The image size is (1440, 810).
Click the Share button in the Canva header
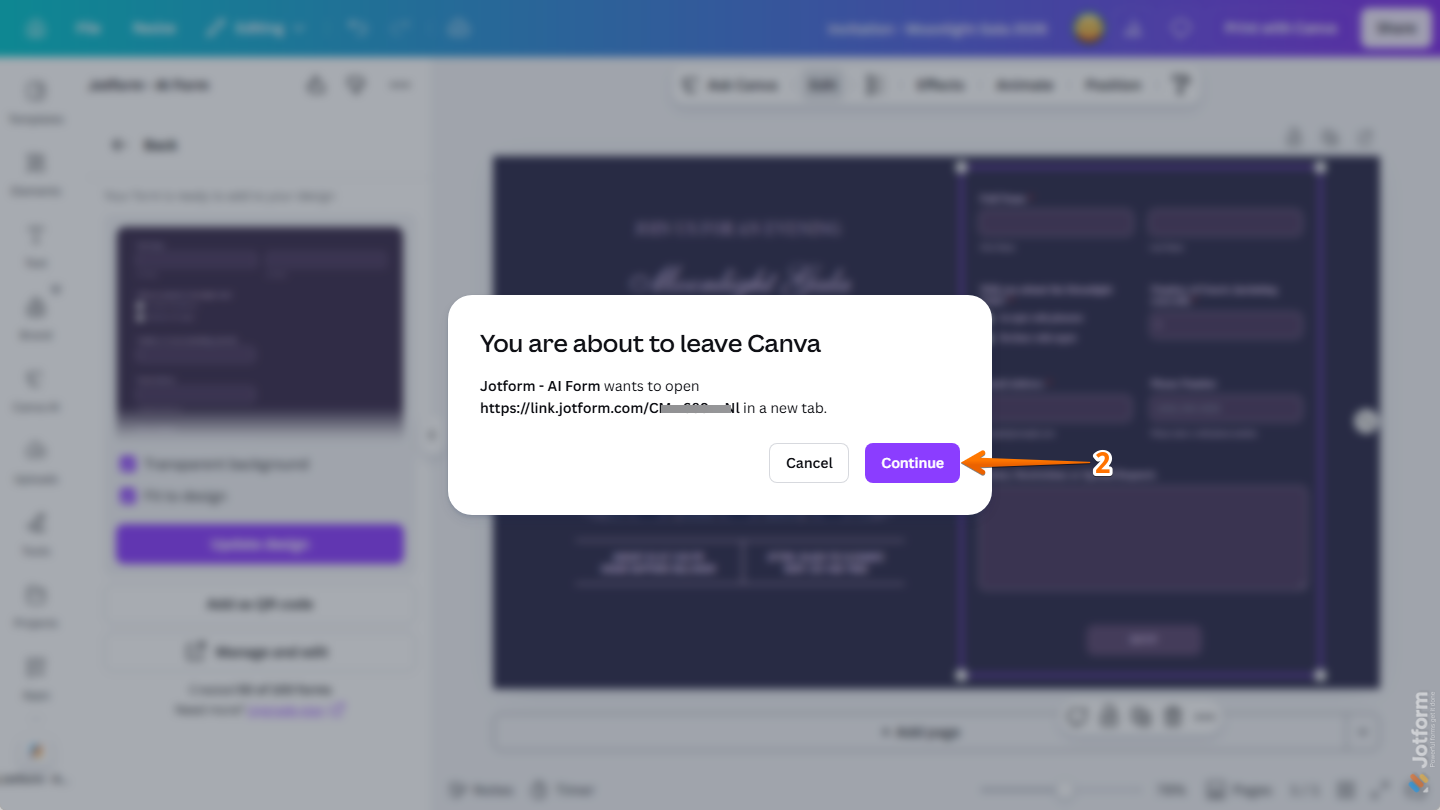(1396, 28)
